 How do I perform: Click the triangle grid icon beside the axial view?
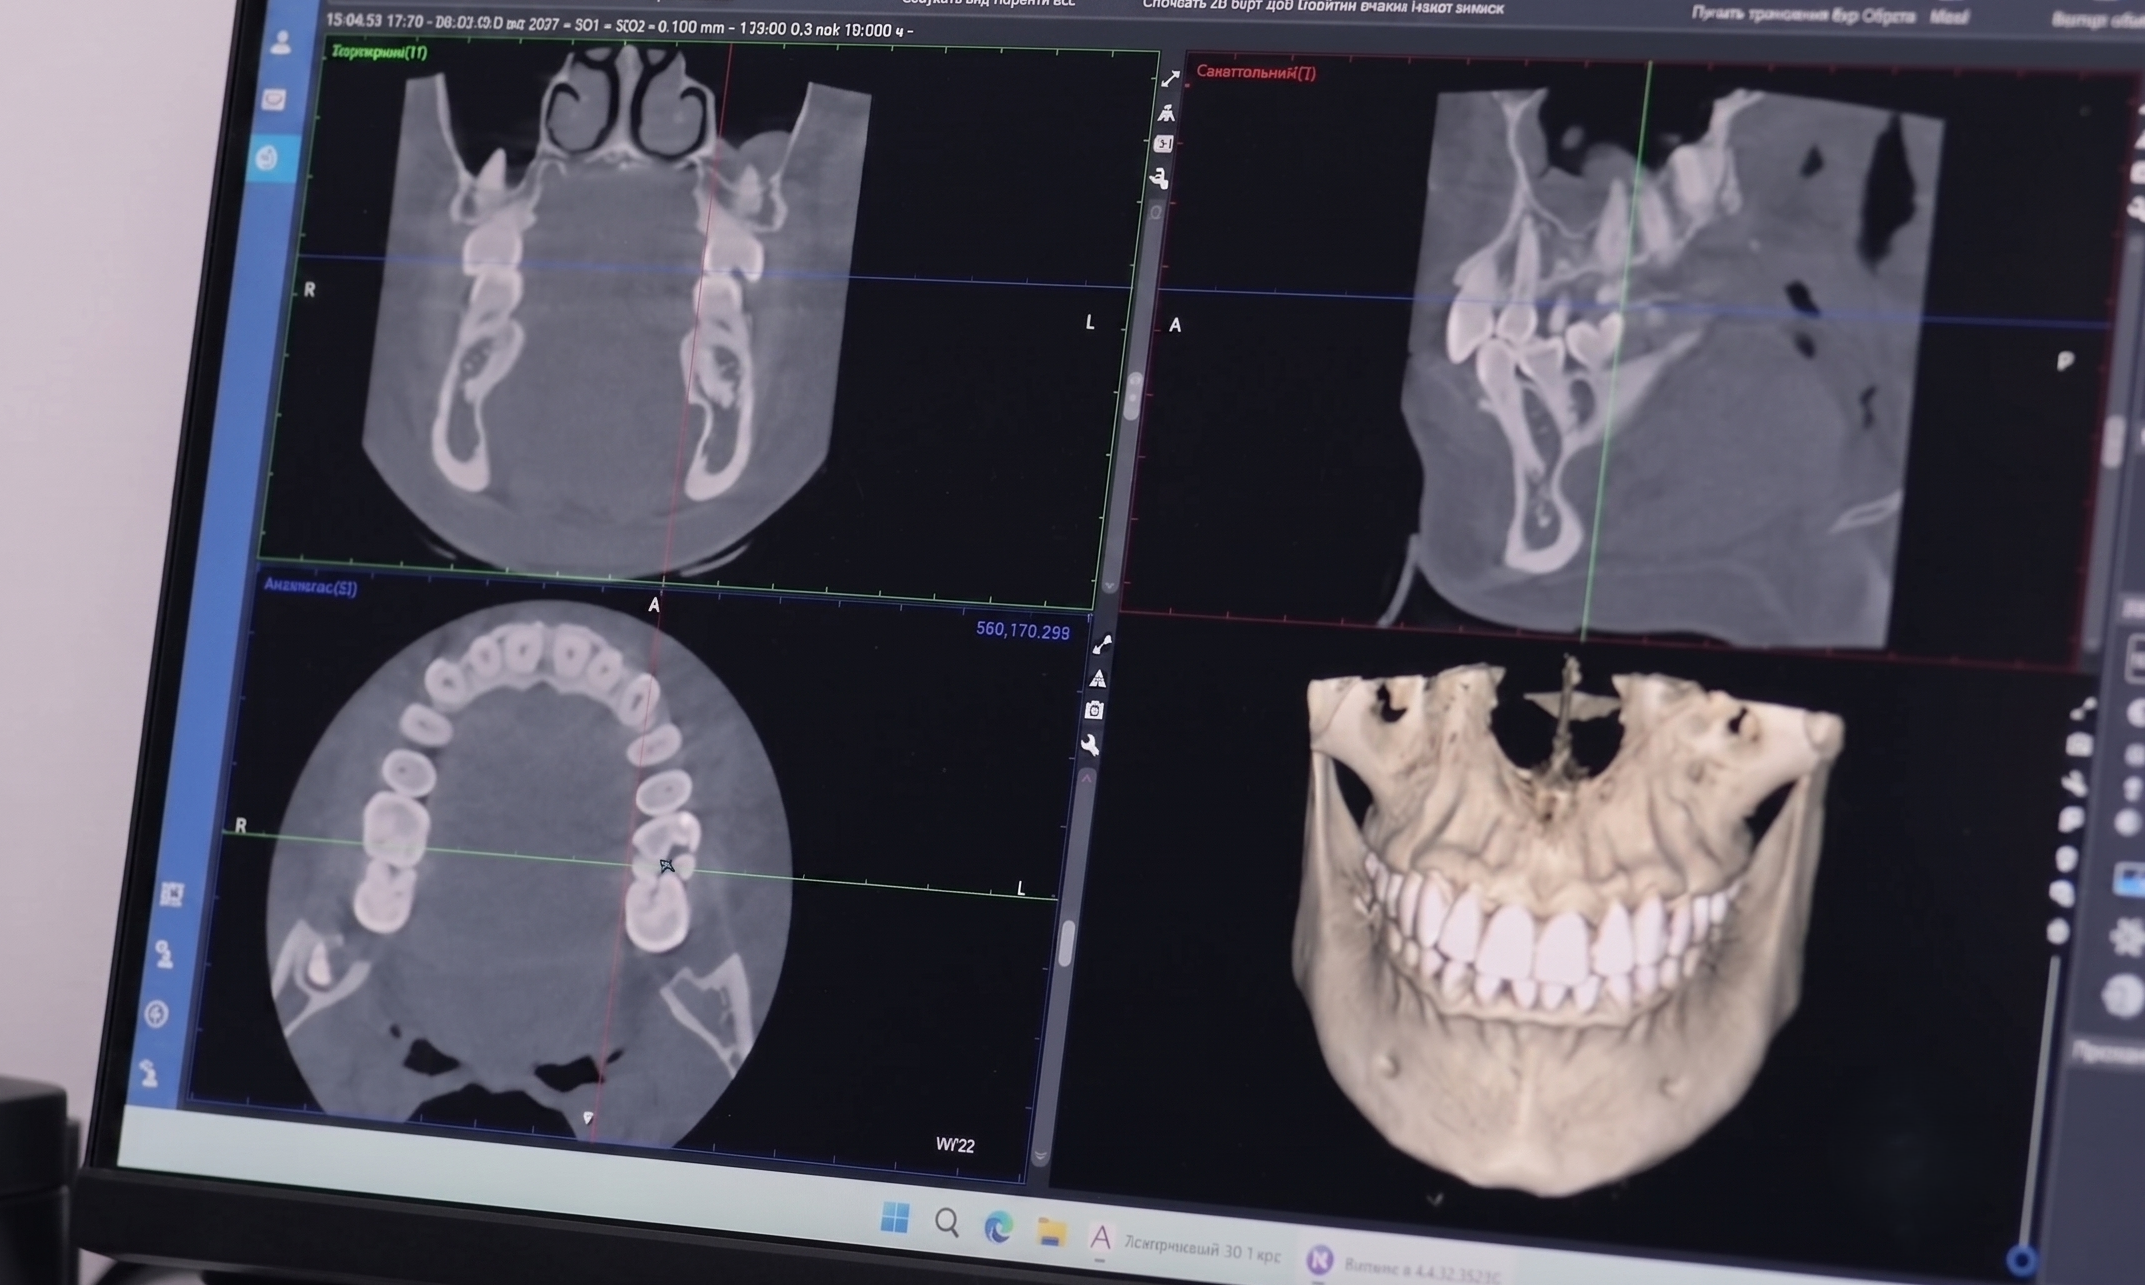pyautogui.click(x=1098, y=678)
